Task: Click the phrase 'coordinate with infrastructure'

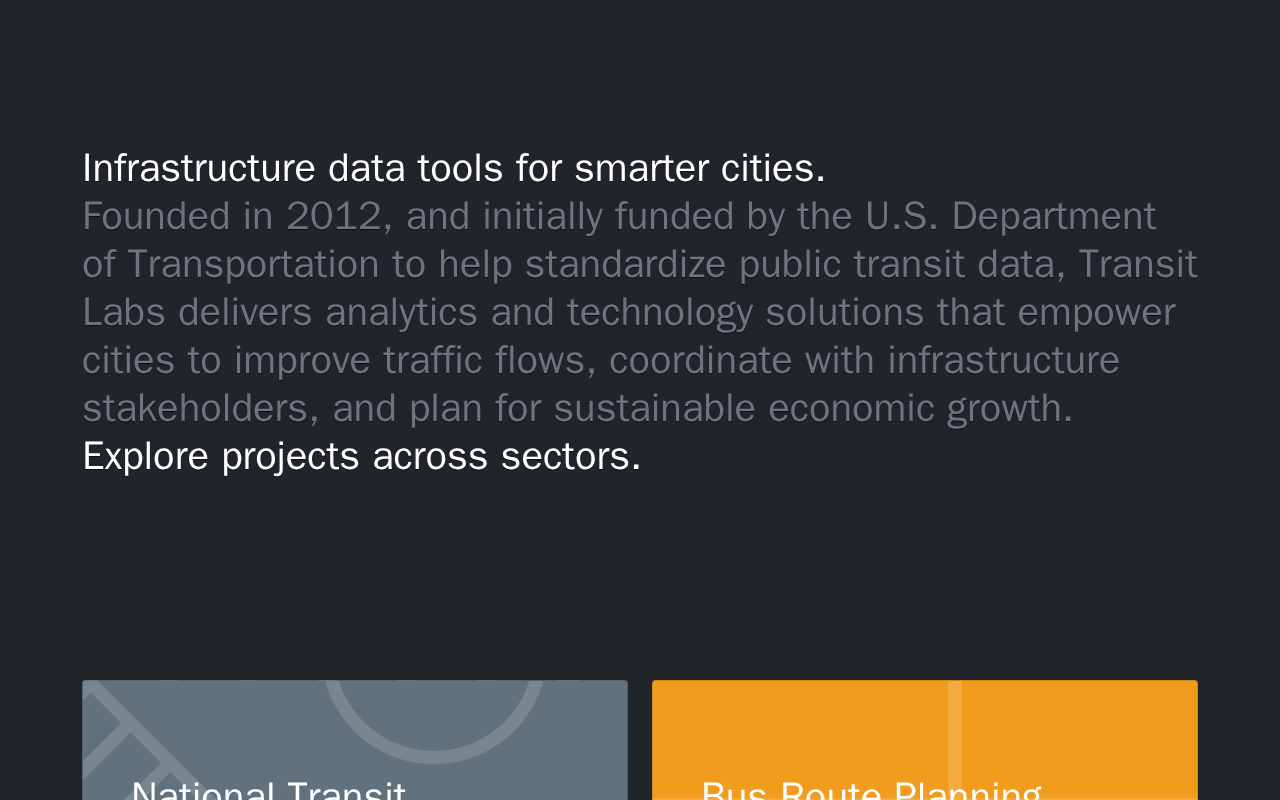Action: click(x=864, y=360)
